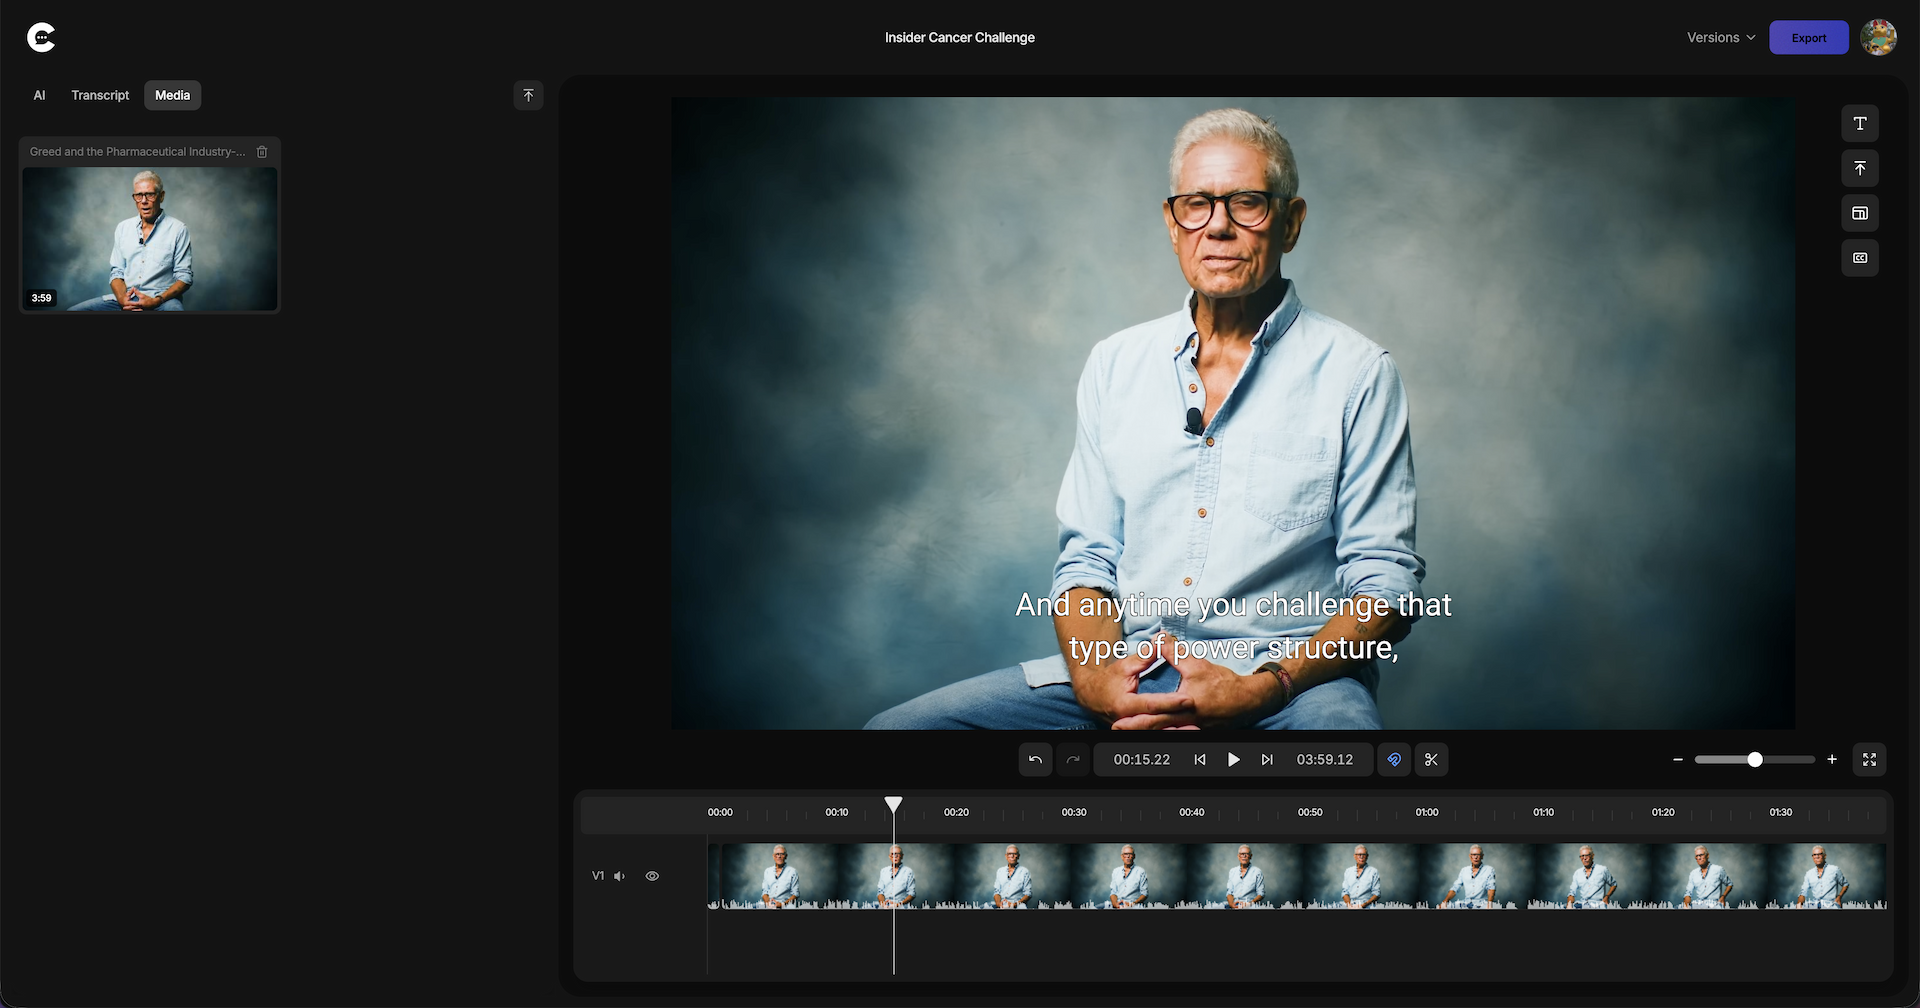Undo the last edit
The image size is (1920, 1008).
pos(1035,760)
